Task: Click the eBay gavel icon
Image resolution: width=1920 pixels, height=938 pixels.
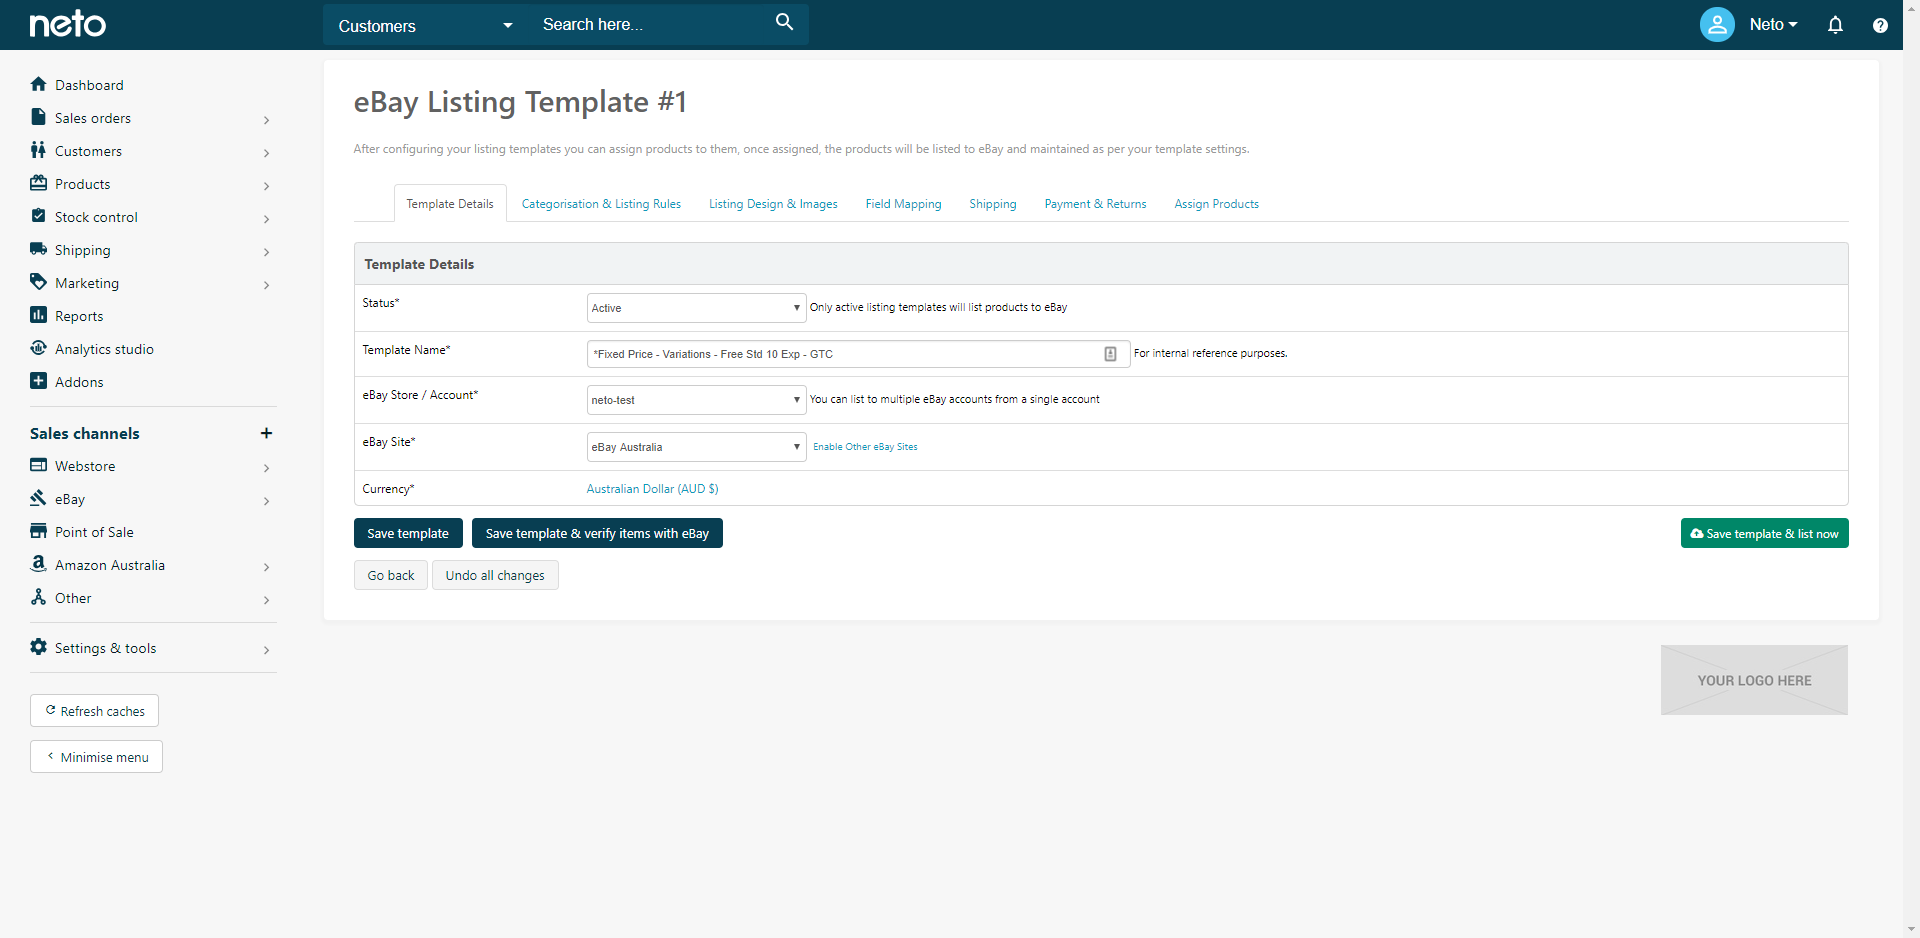Action: 39,498
